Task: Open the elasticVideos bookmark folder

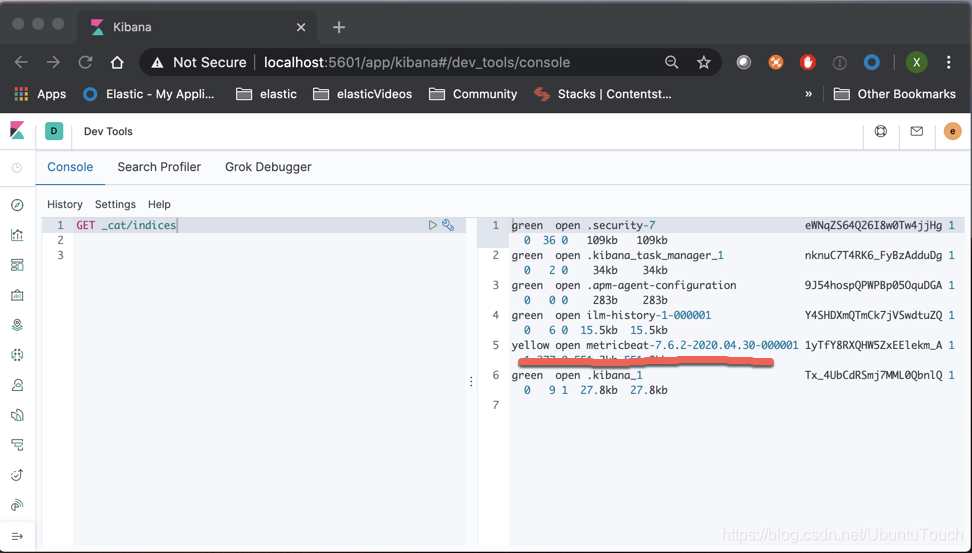Action: coord(363,94)
